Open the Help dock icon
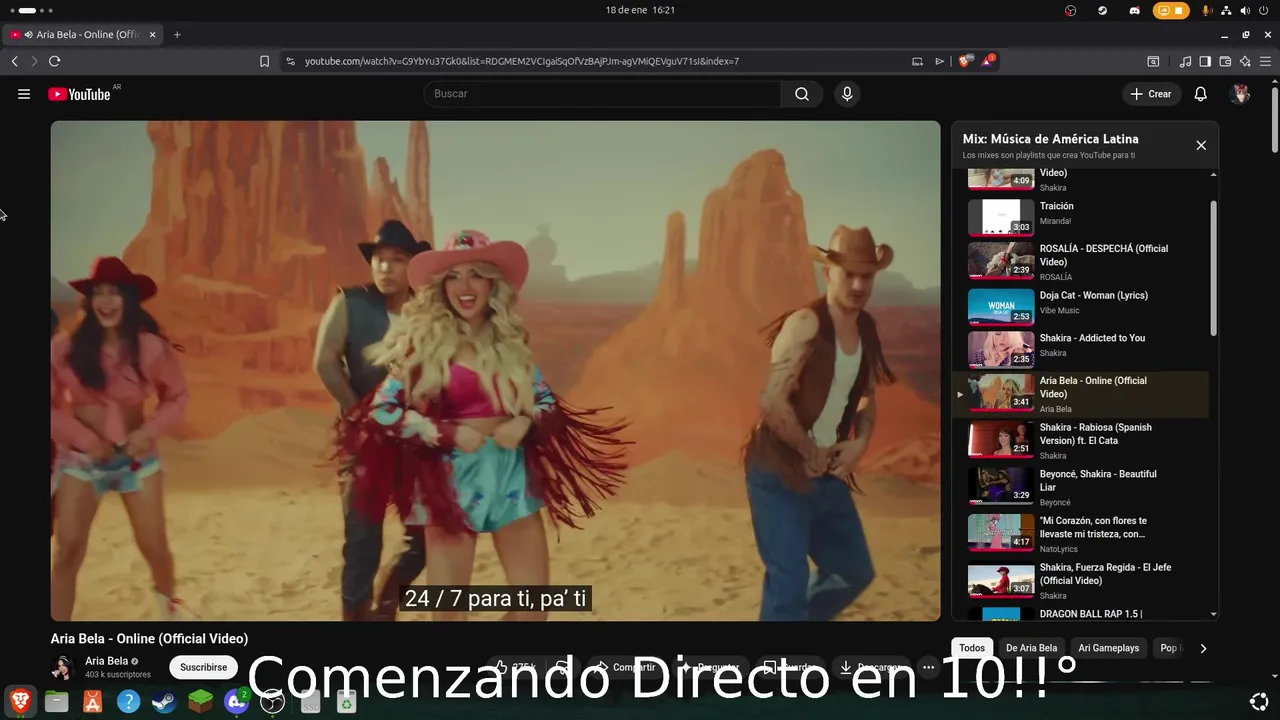The image size is (1280, 720). pyautogui.click(x=129, y=701)
